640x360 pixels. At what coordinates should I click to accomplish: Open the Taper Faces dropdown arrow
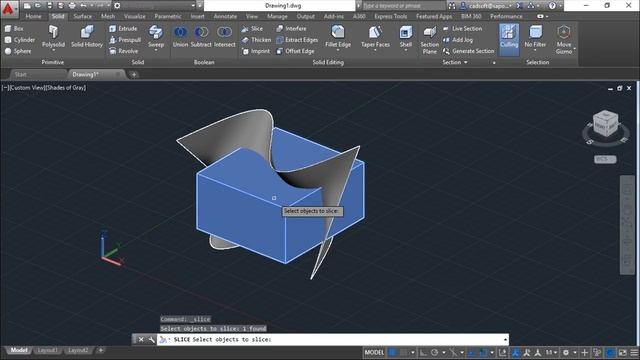click(x=375, y=50)
